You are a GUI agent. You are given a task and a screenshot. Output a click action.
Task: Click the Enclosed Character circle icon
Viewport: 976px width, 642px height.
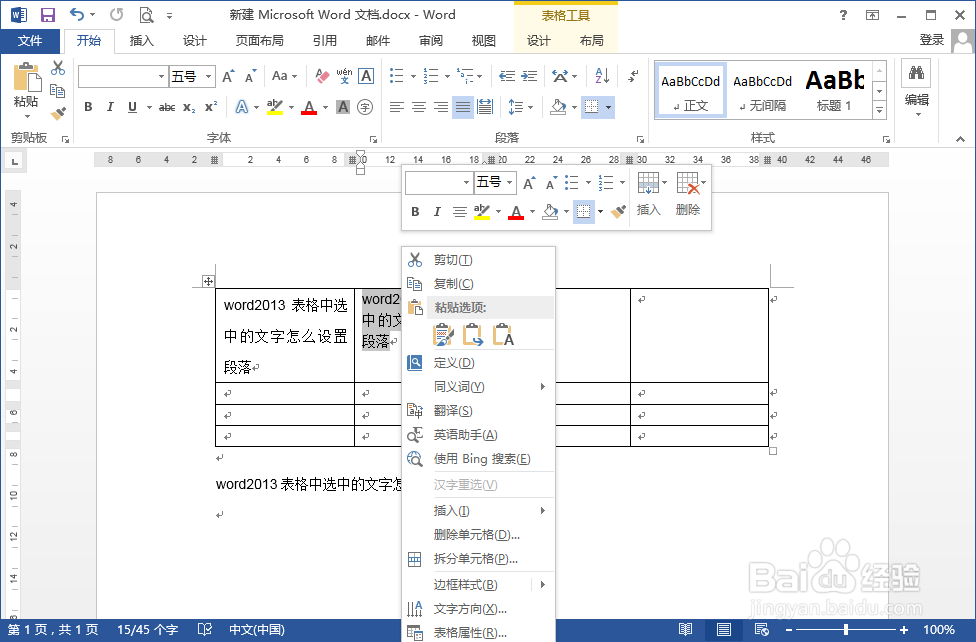(x=365, y=107)
